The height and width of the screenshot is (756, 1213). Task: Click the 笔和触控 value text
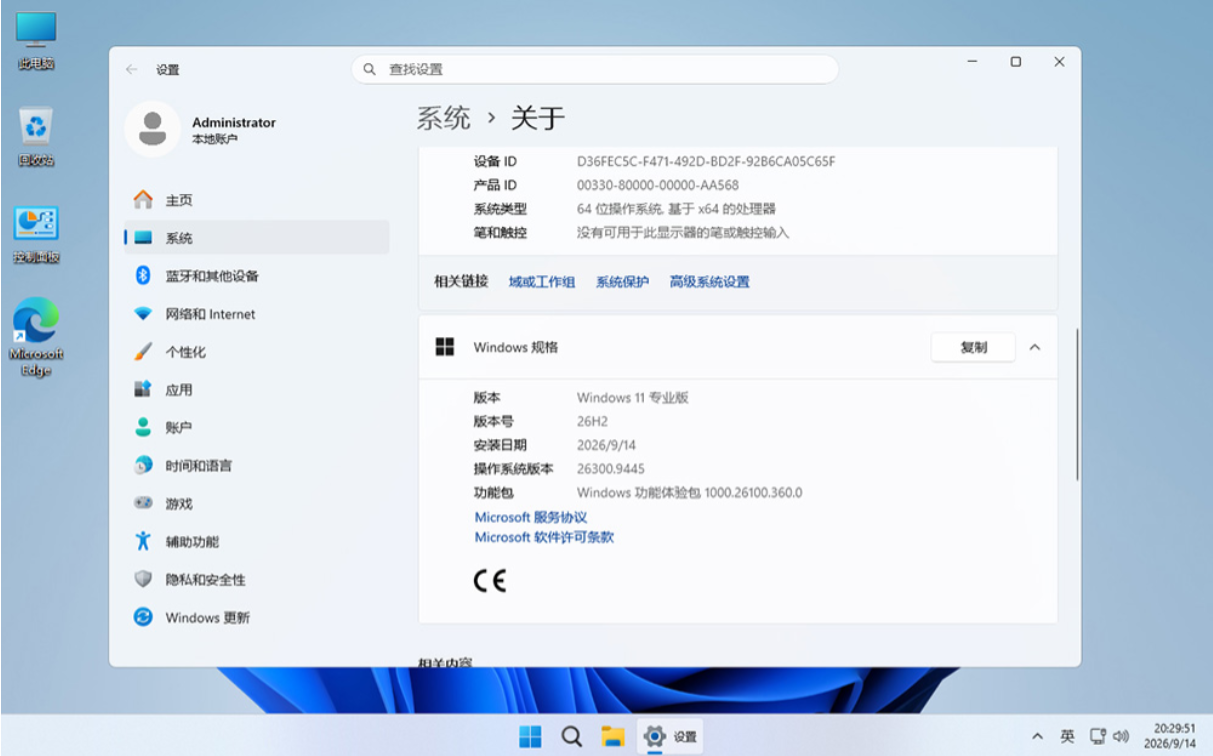pos(683,232)
